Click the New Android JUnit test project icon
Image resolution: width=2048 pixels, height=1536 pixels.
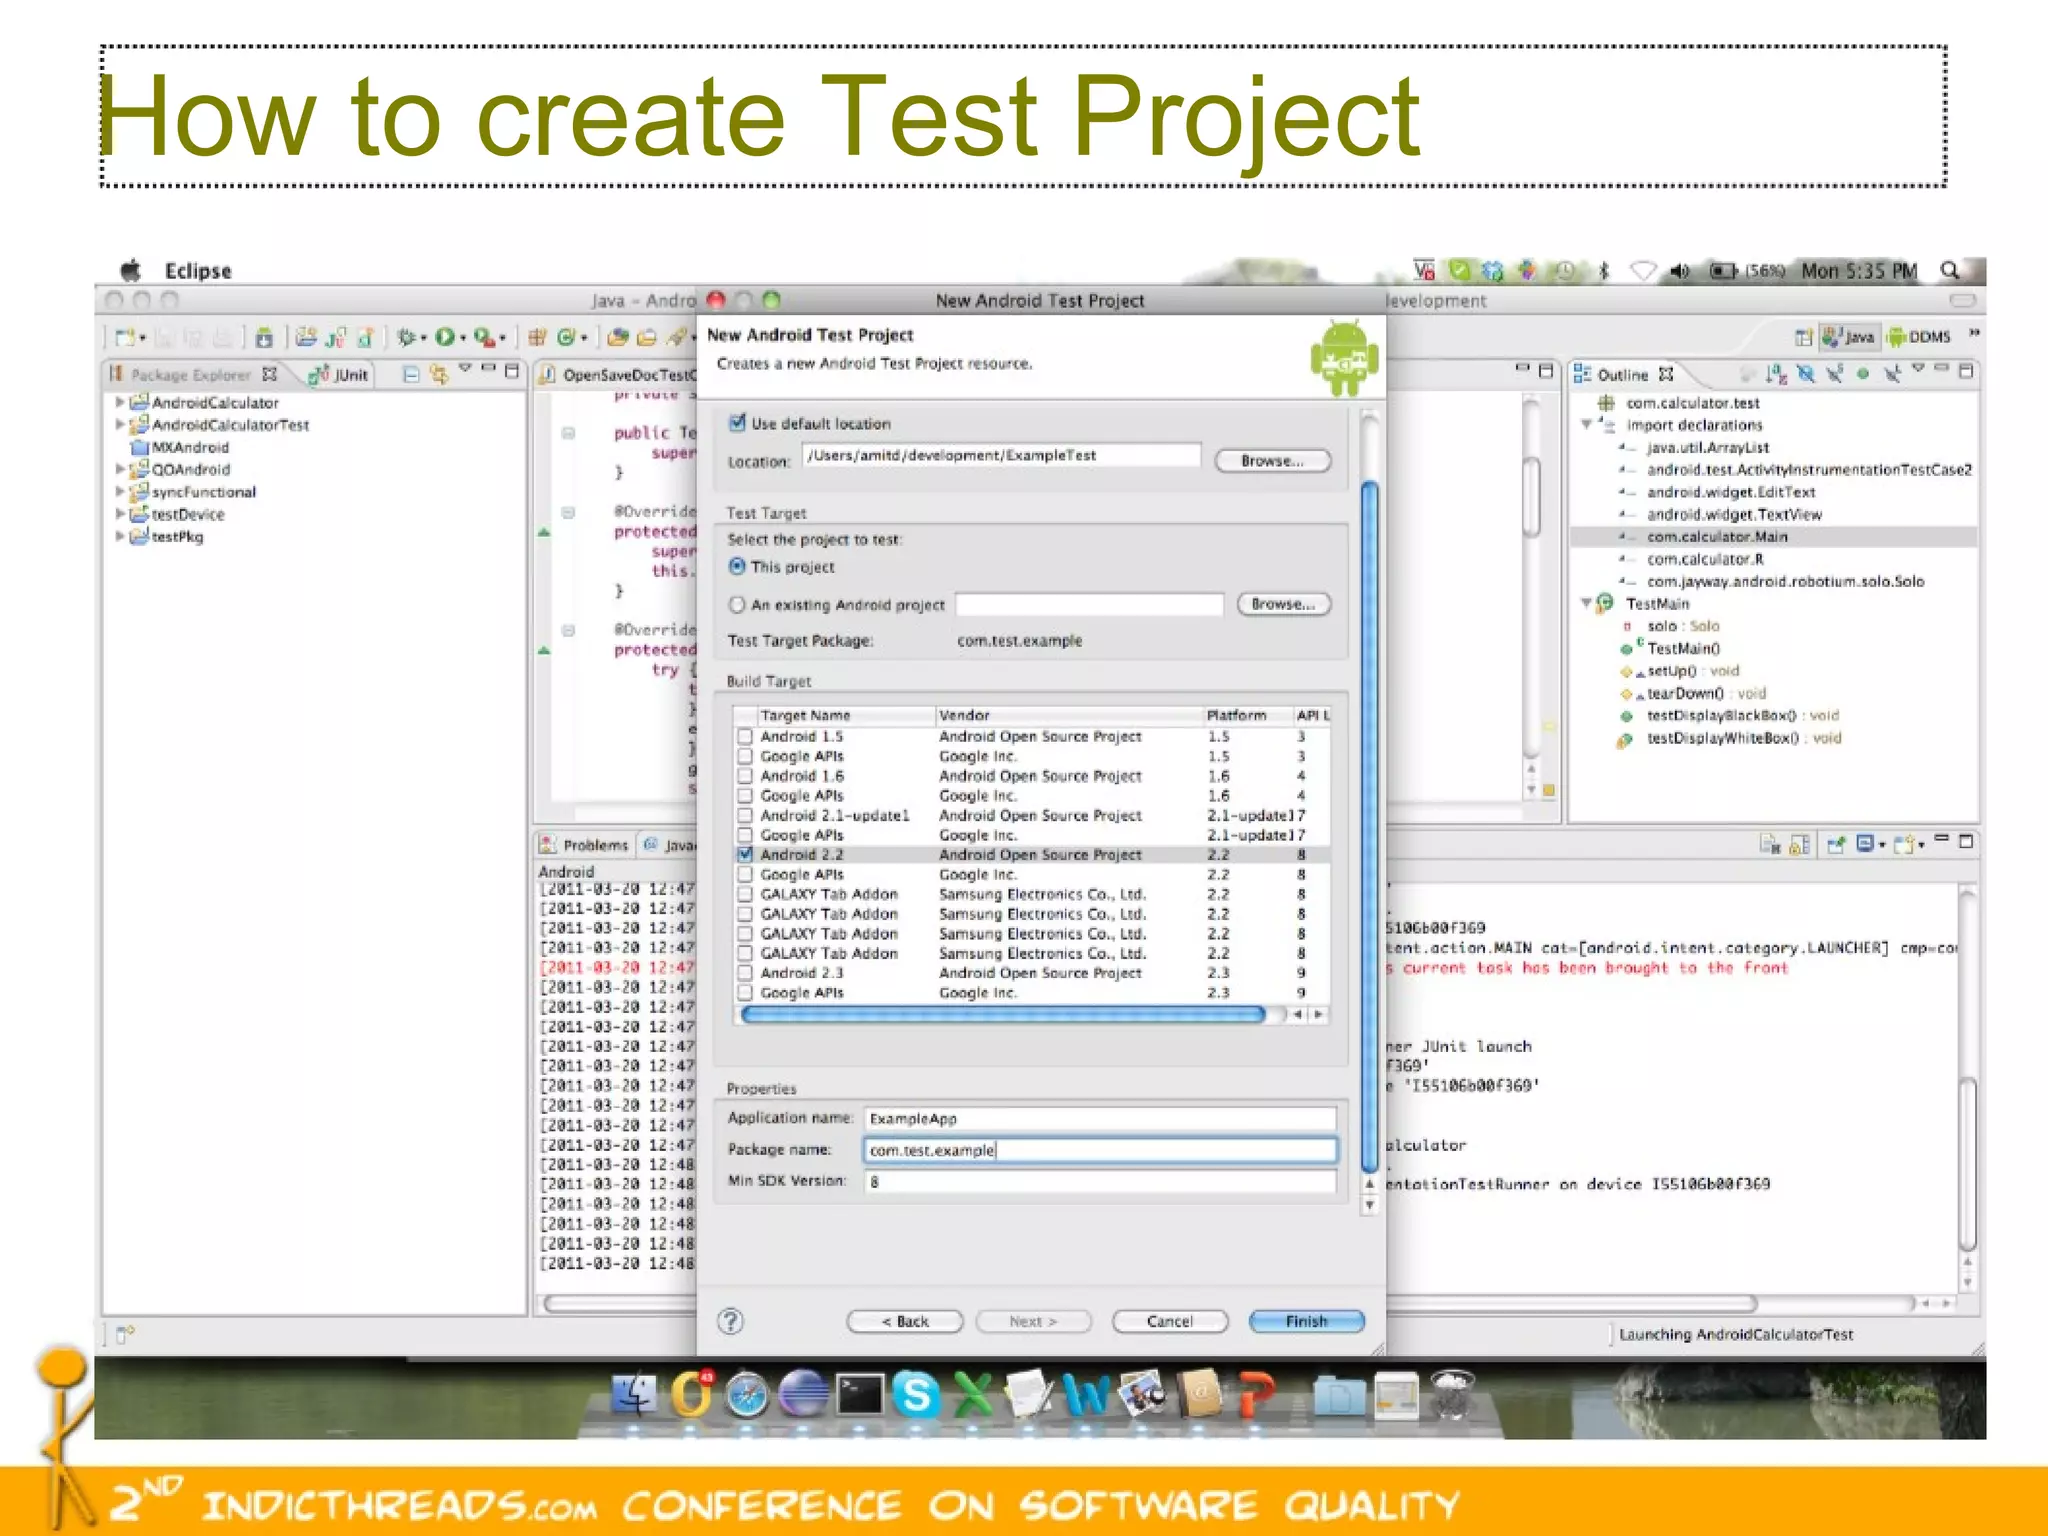click(x=336, y=338)
